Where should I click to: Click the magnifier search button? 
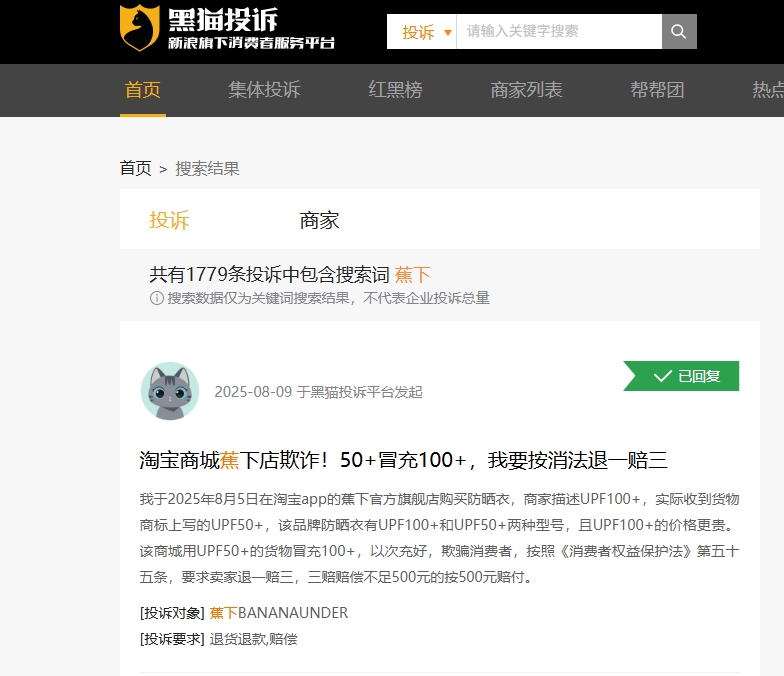(x=679, y=32)
